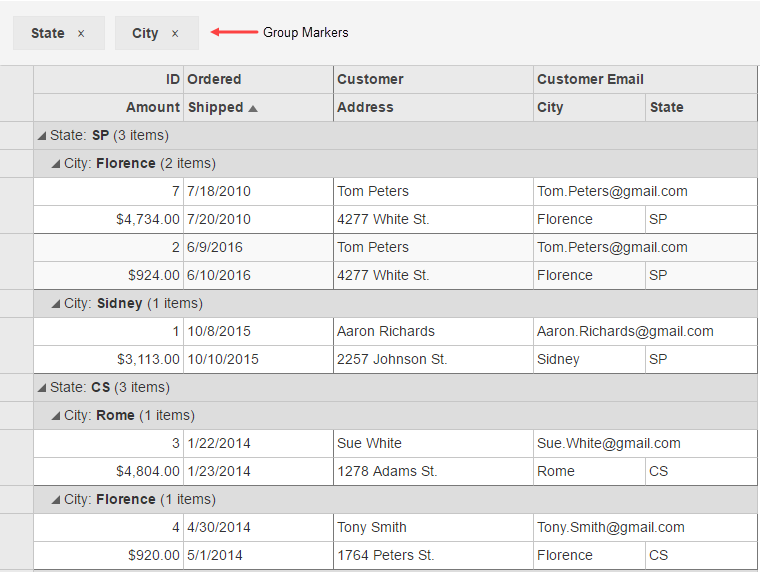Image resolution: width=760 pixels, height=572 pixels.
Task: Collapse the City: Sidney group
Action: [x=55, y=304]
